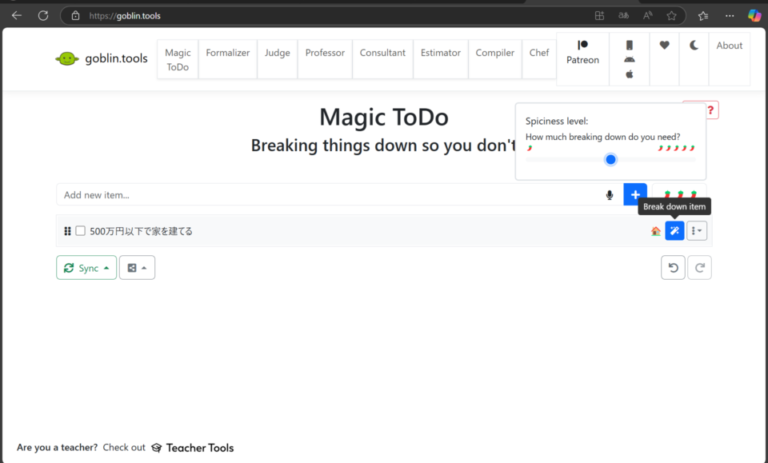Click the house category emoji on the task
This screenshot has width=768, height=463.
pos(656,231)
